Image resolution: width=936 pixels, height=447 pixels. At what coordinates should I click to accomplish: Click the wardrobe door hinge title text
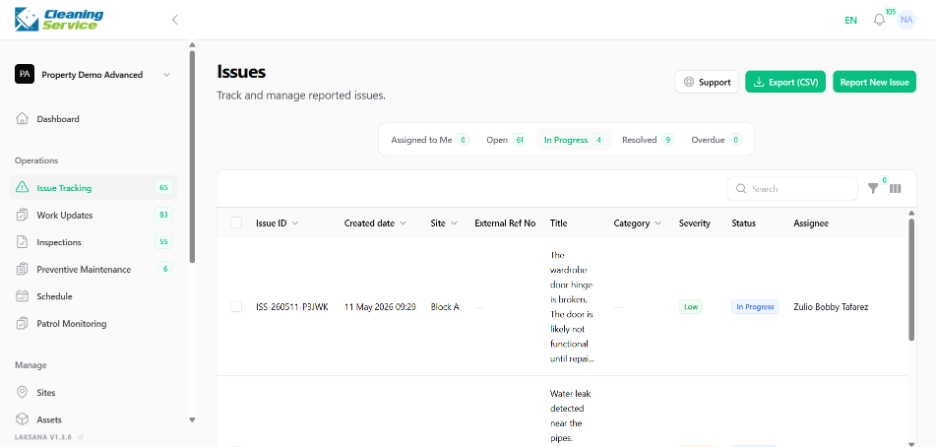[571, 307]
